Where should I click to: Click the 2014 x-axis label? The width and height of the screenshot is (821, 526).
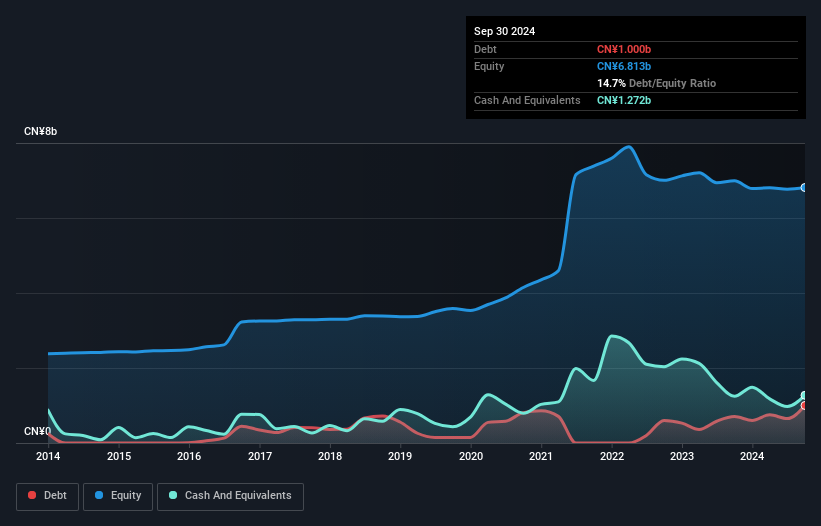point(48,456)
